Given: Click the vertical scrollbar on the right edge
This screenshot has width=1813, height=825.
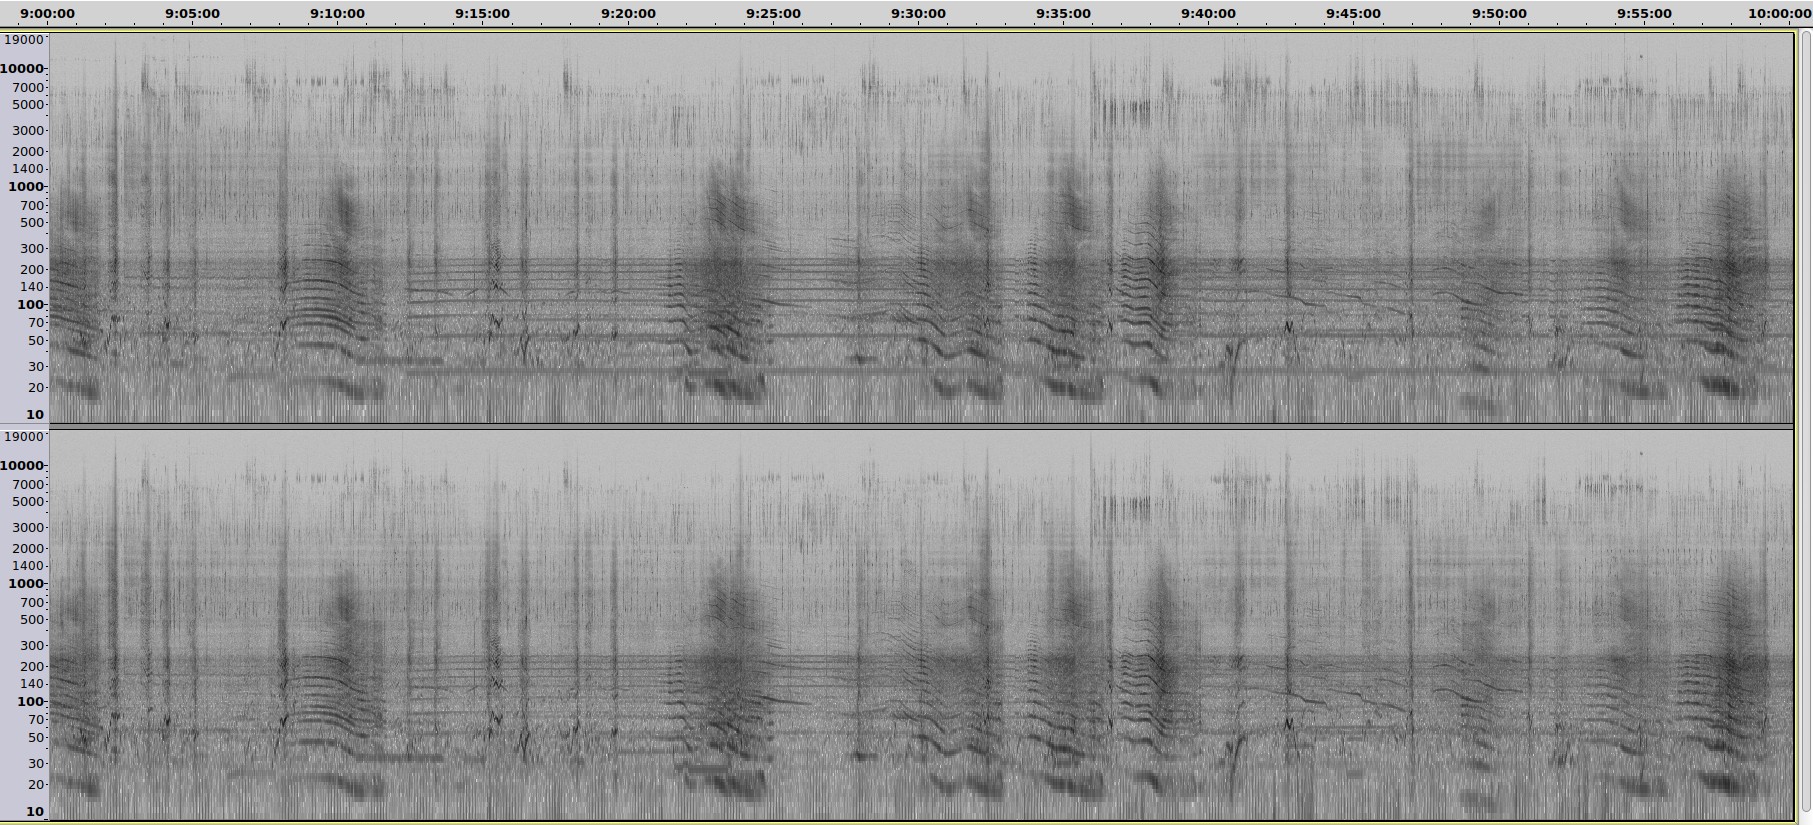Looking at the screenshot, I should point(1805,420).
